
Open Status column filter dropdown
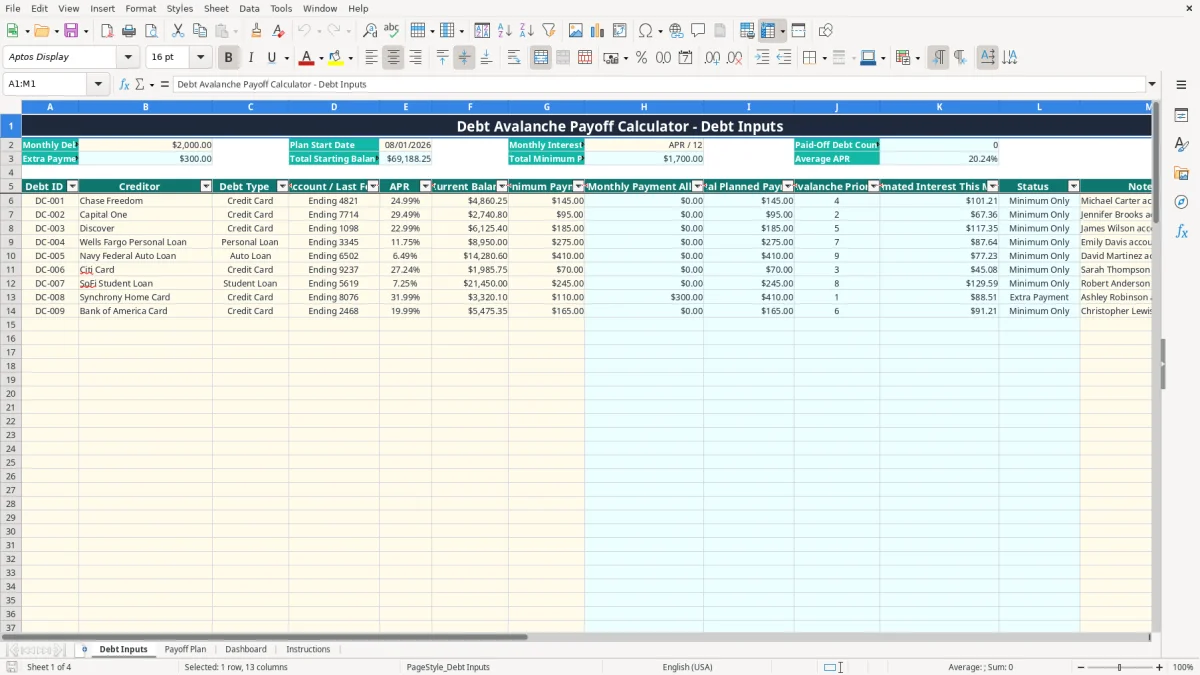point(1074,186)
